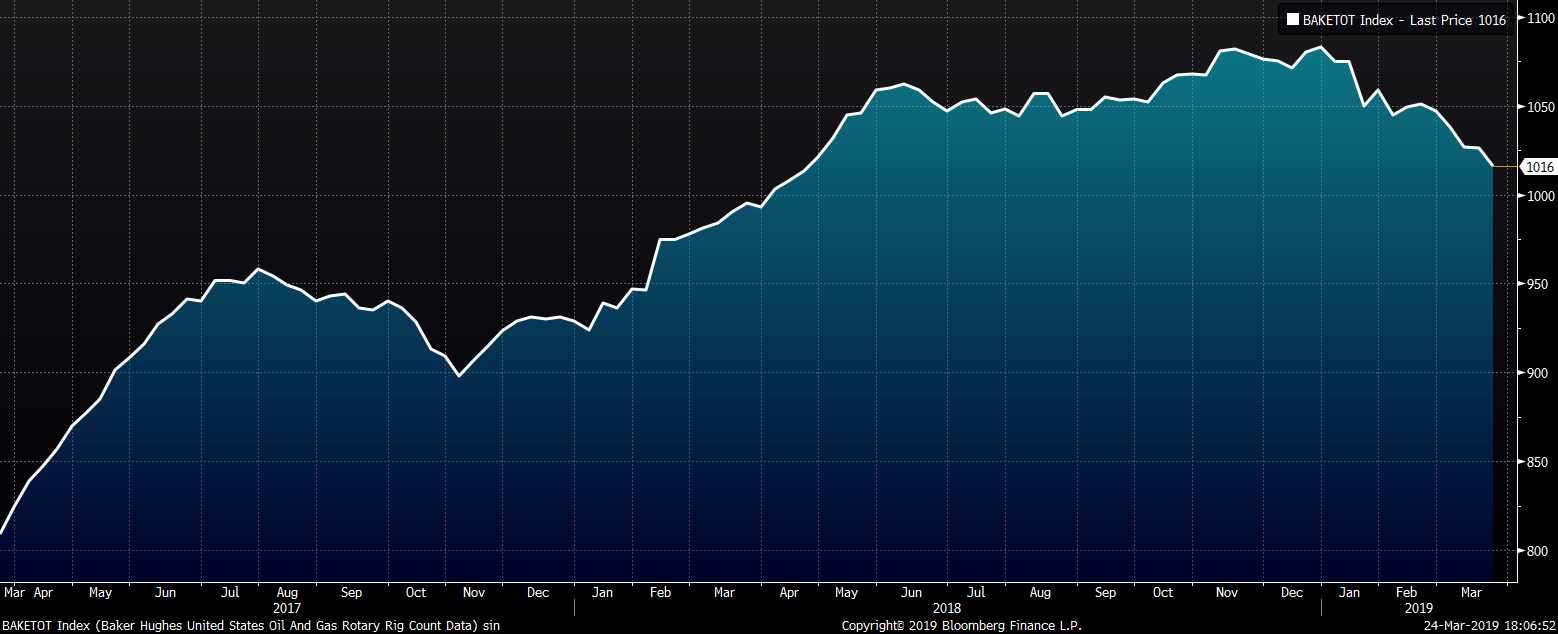Click the 900 y-axis label
Viewport: 1558px width, 634px height.
[1537, 373]
